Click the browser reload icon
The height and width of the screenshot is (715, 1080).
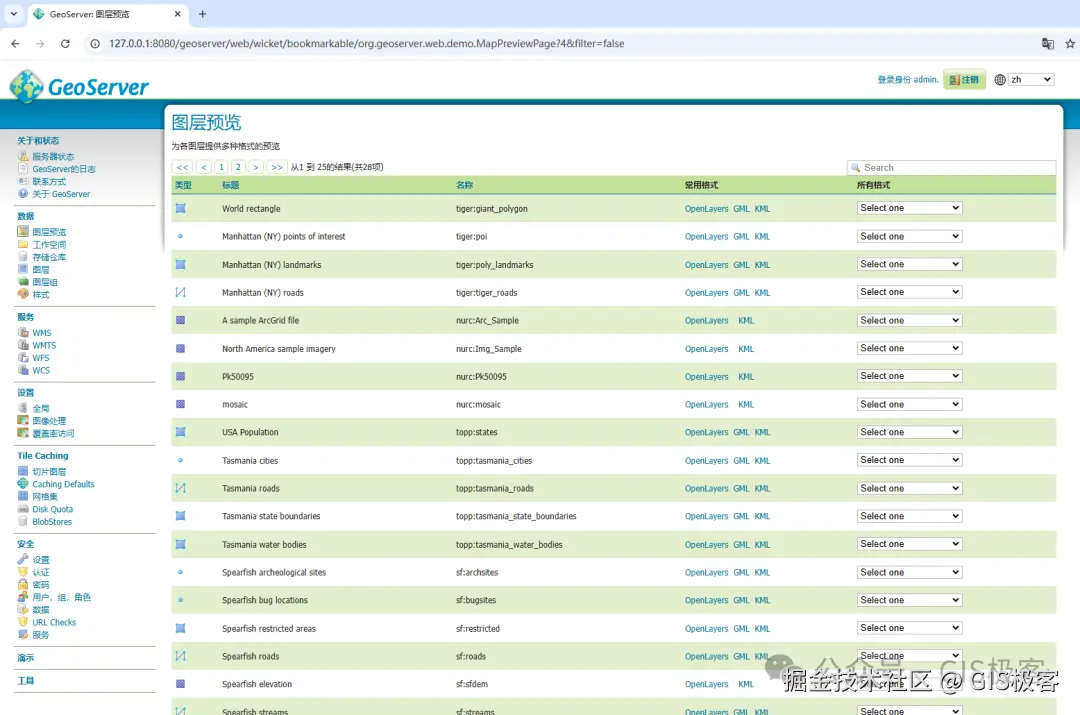pos(65,43)
